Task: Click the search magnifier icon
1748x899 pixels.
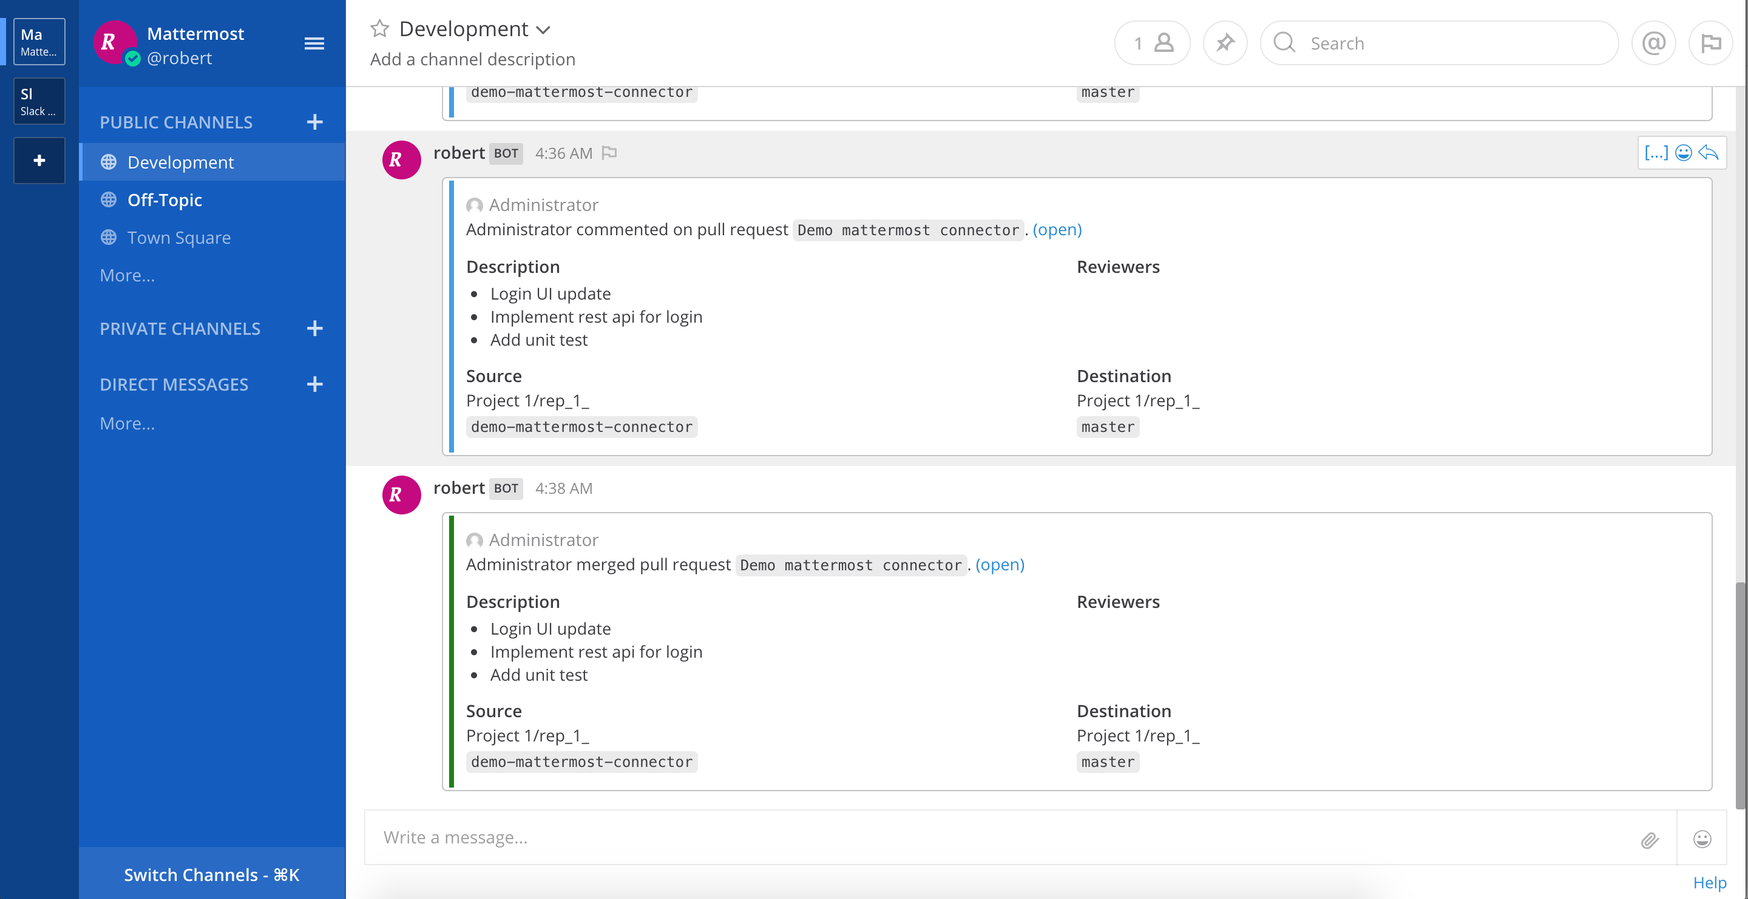Action: (1285, 43)
